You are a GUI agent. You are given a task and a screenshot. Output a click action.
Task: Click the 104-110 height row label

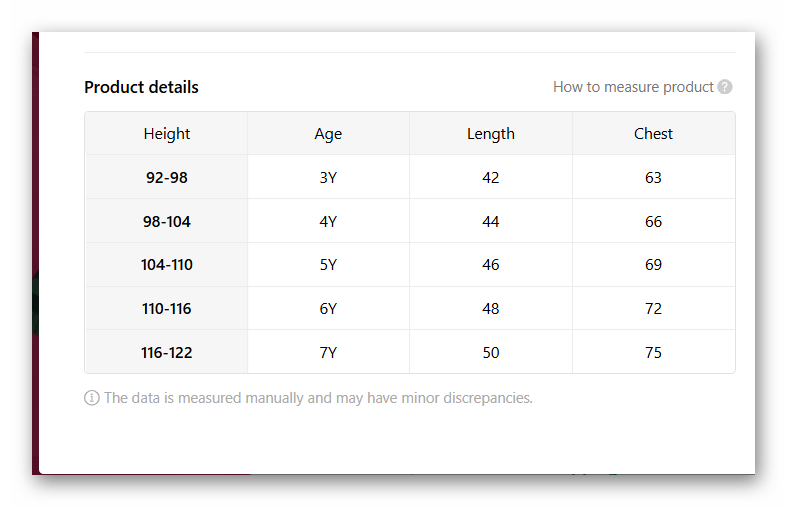pyautogui.click(x=167, y=265)
